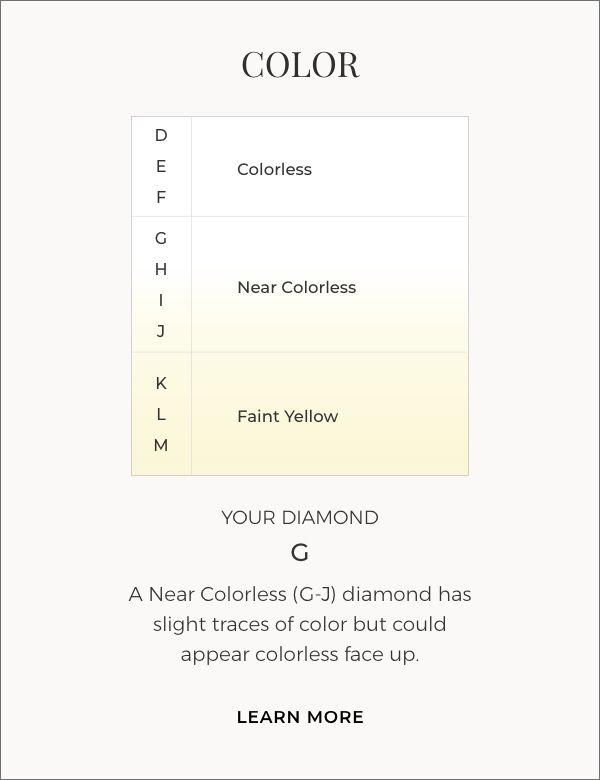Click the LEARN MORE link
600x780 pixels.
tap(300, 717)
